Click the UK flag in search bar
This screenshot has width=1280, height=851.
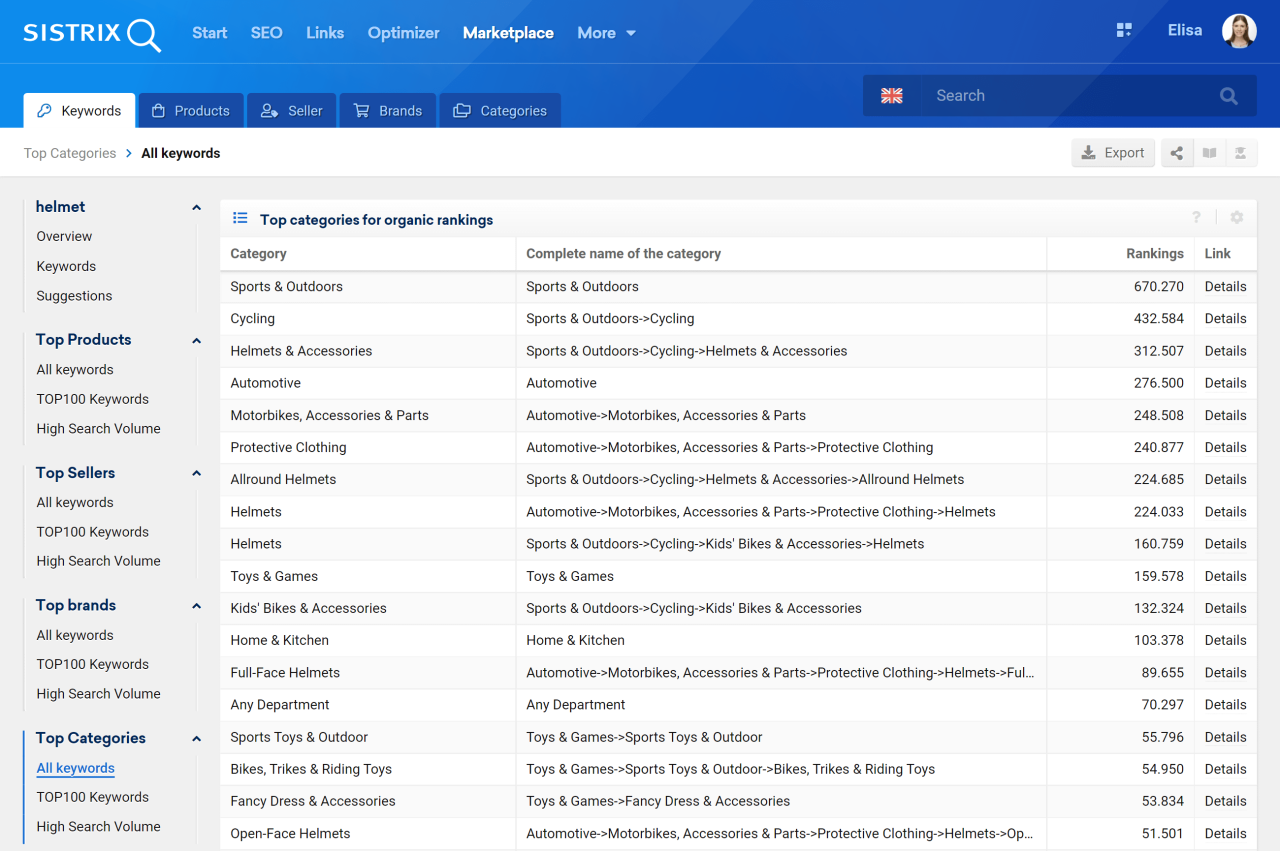click(x=891, y=95)
